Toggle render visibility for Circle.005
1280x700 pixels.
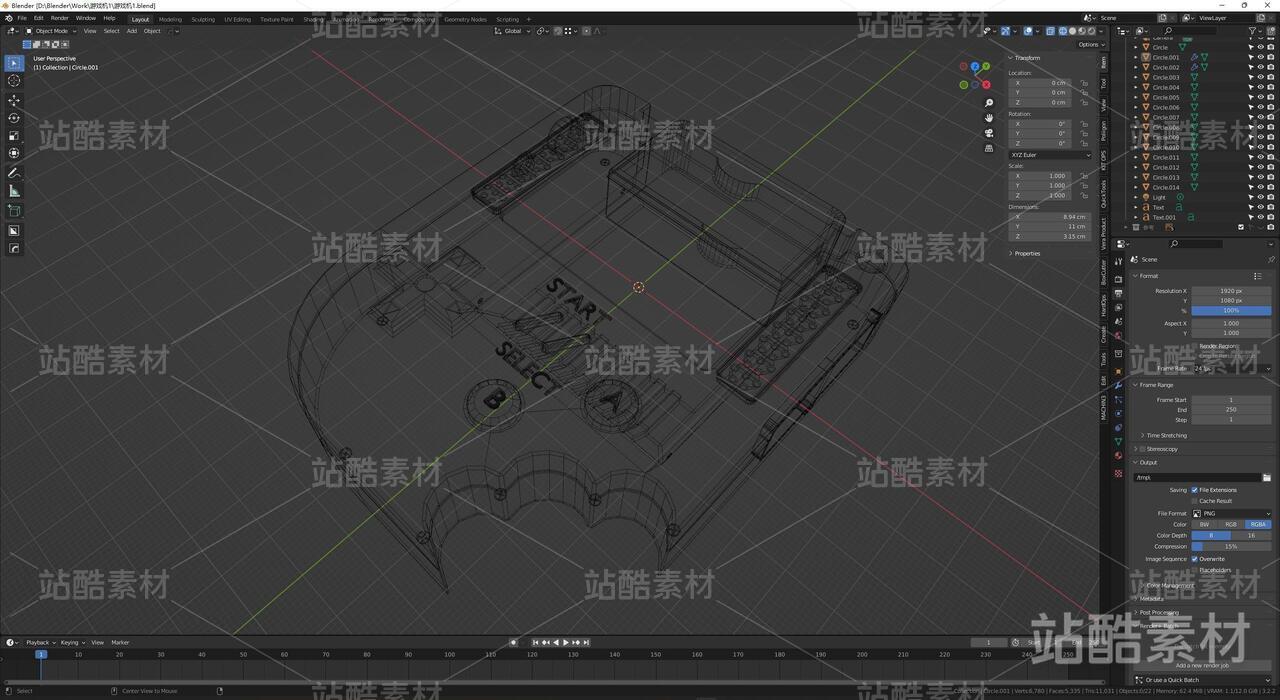tap(1269, 97)
